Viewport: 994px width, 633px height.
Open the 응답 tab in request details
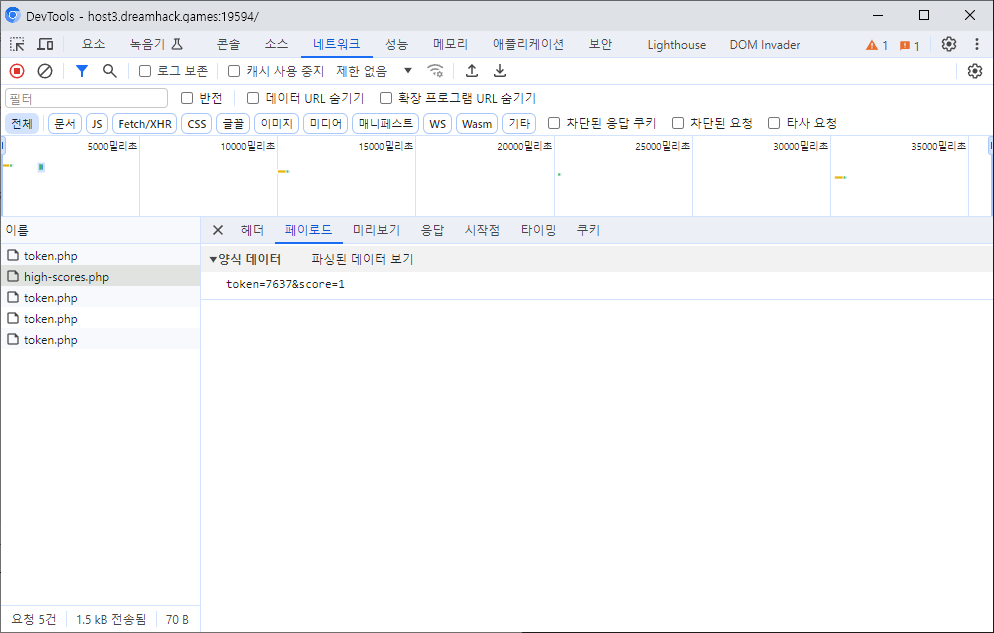(x=432, y=230)
